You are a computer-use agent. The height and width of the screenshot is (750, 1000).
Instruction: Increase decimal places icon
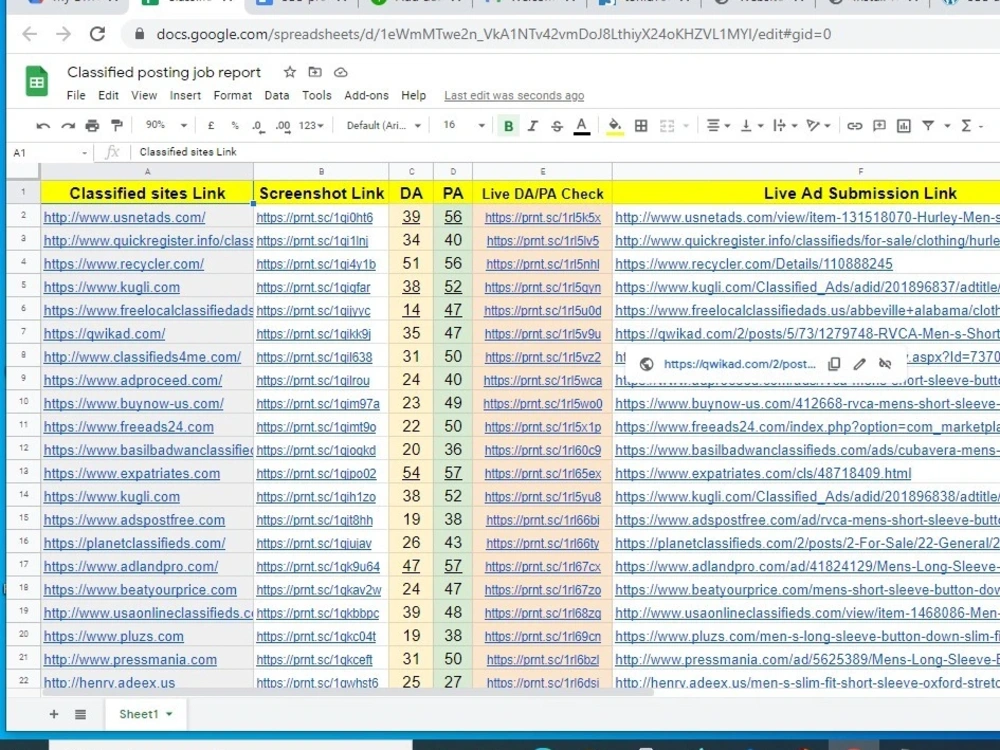pyautogui.click(x=283, y=126)
